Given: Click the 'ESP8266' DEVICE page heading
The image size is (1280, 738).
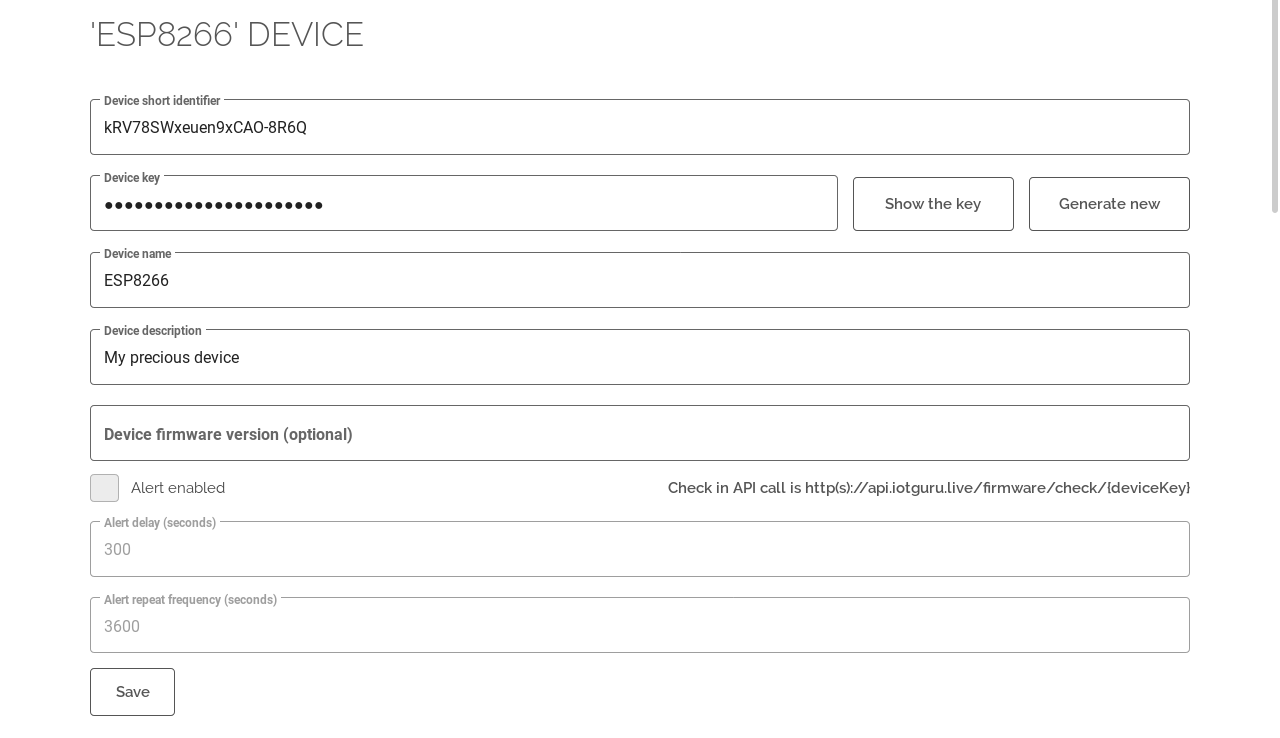Looking at the screenshot, I should coord(227,35).
